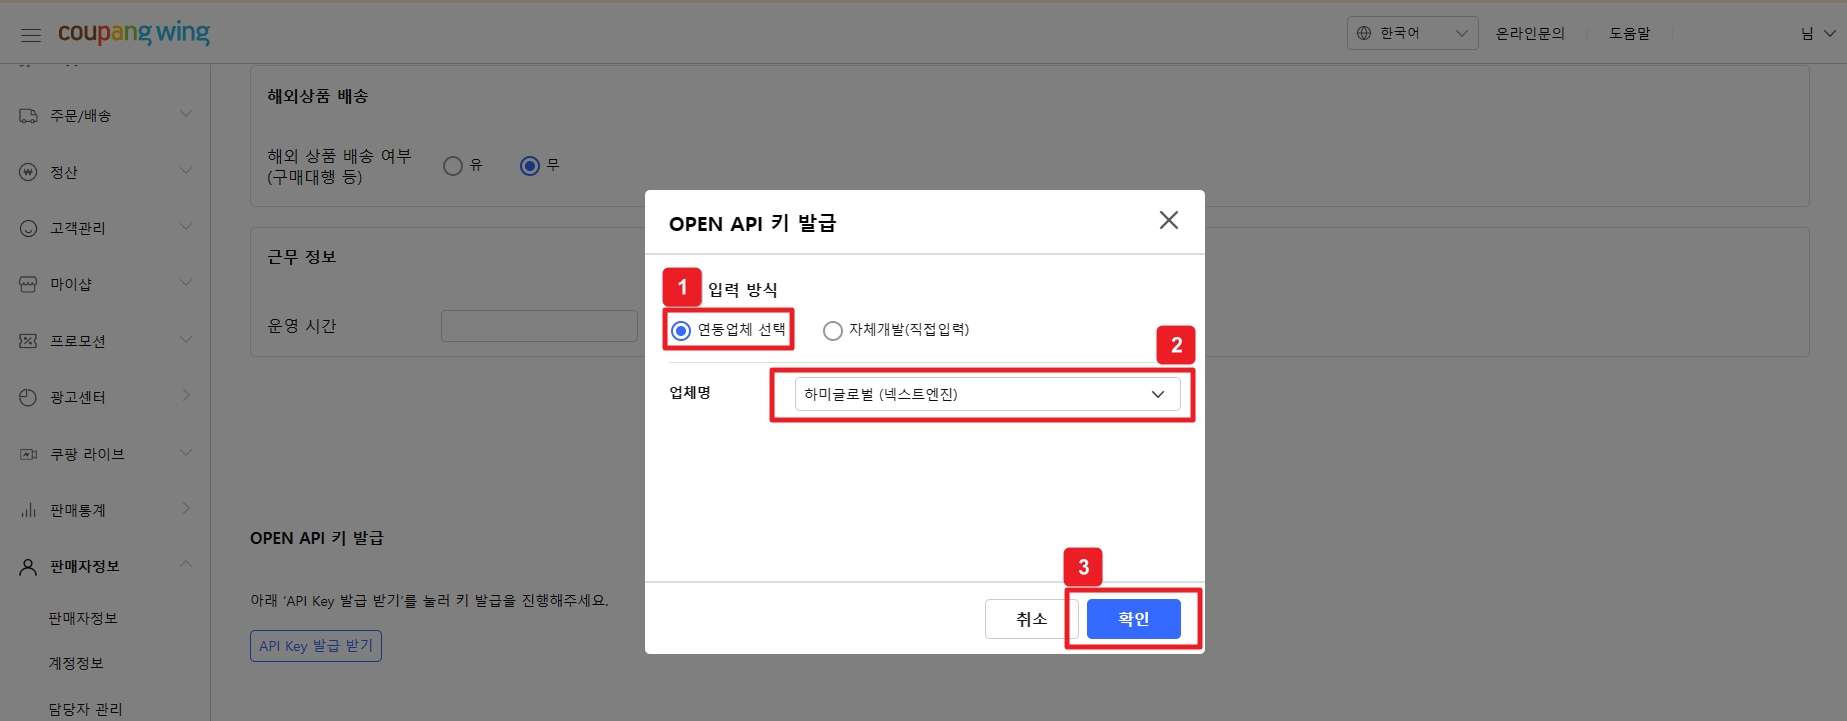The width and height of the screenshot is (1847, 721).
Task: Go to 계정정보 submenu item
Action: (x=76, y=663)
